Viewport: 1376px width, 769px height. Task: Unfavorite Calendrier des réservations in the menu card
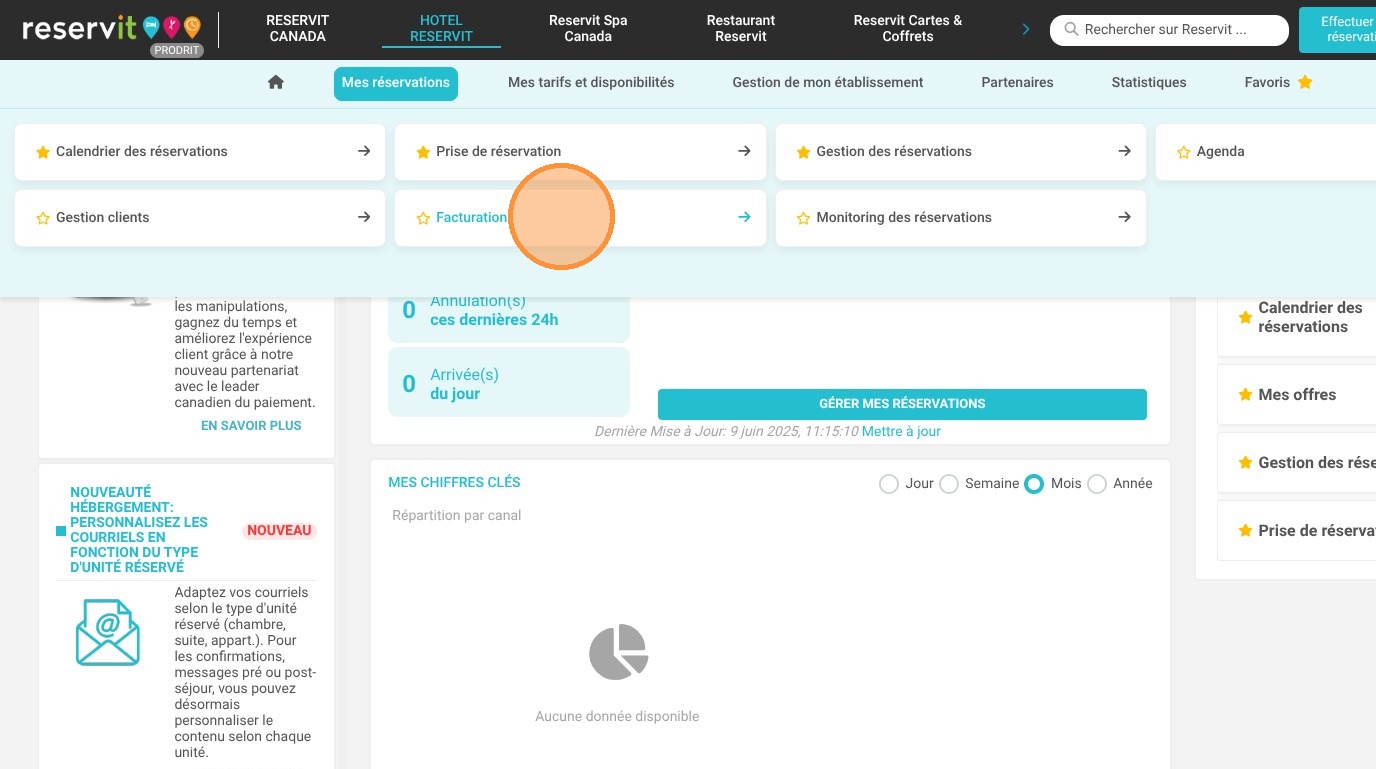pyautogui.click(x=43, y=152)
